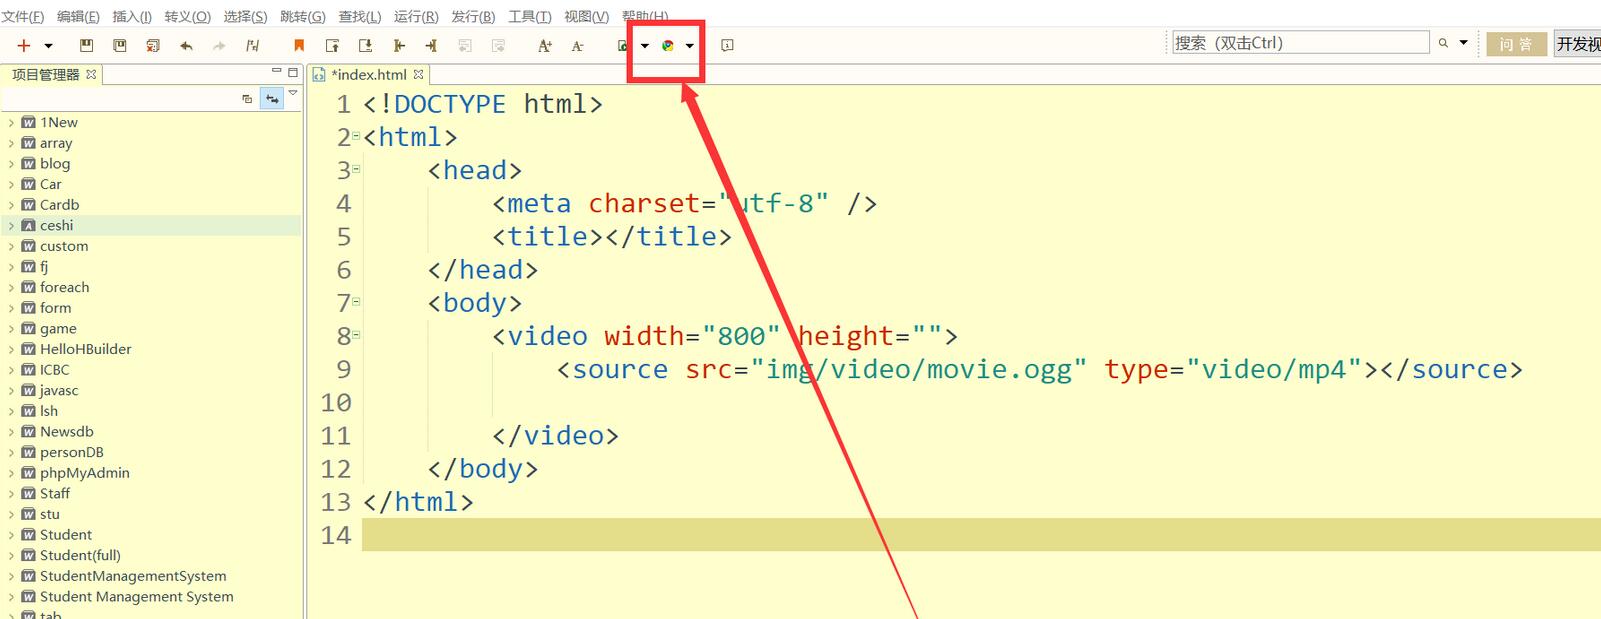Toggle Link with Editor in project manager
The width and height of the screenshot is (1601, 619).
pos(272,98)
